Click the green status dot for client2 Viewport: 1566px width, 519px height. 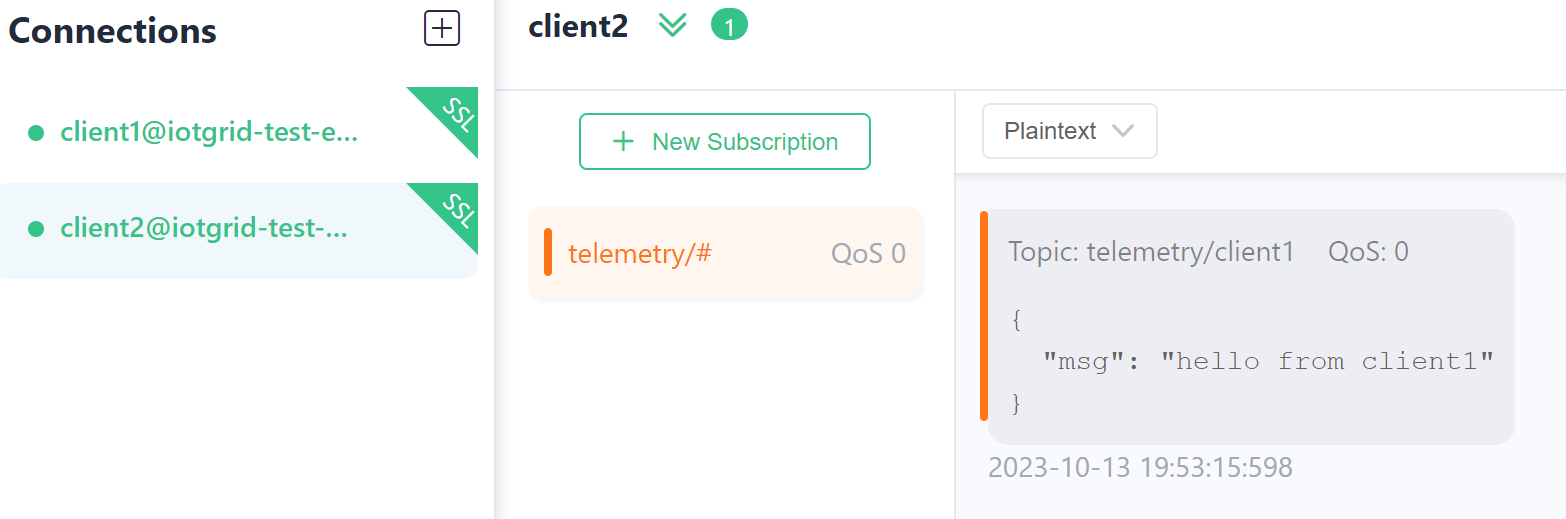point(36,229)
